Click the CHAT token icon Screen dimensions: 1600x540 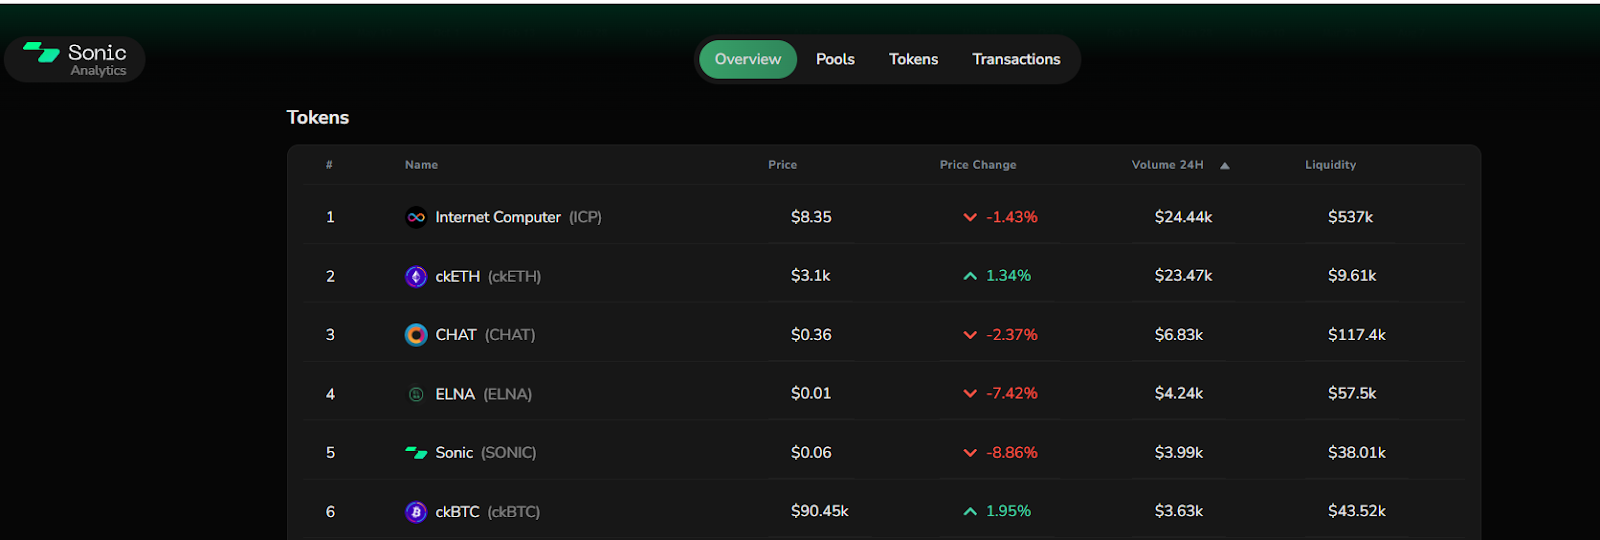point(416,335)
